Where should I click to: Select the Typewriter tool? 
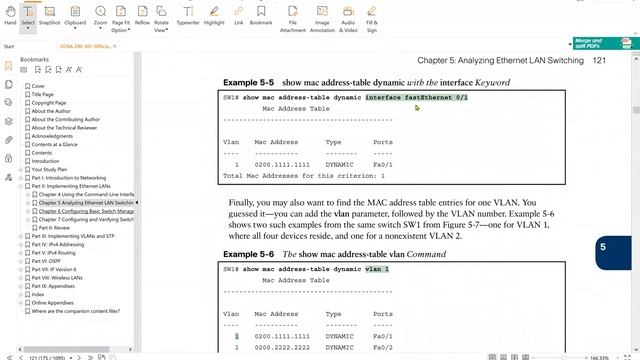(188, 16)
